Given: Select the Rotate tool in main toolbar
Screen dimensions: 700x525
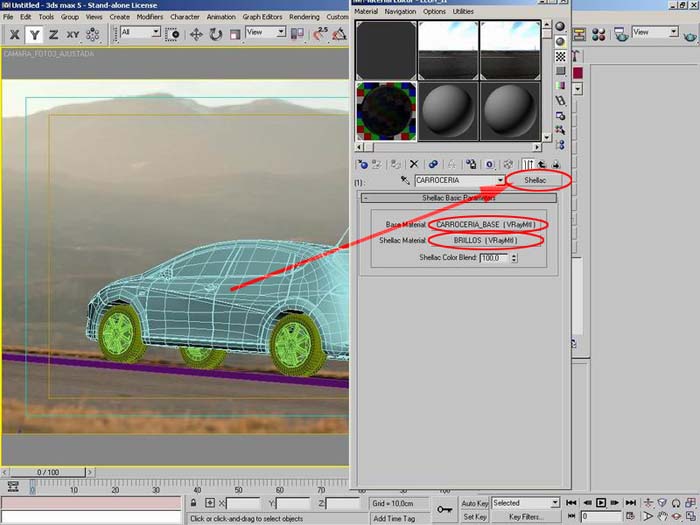Looking at the screenshot, I should coord(216,34).
